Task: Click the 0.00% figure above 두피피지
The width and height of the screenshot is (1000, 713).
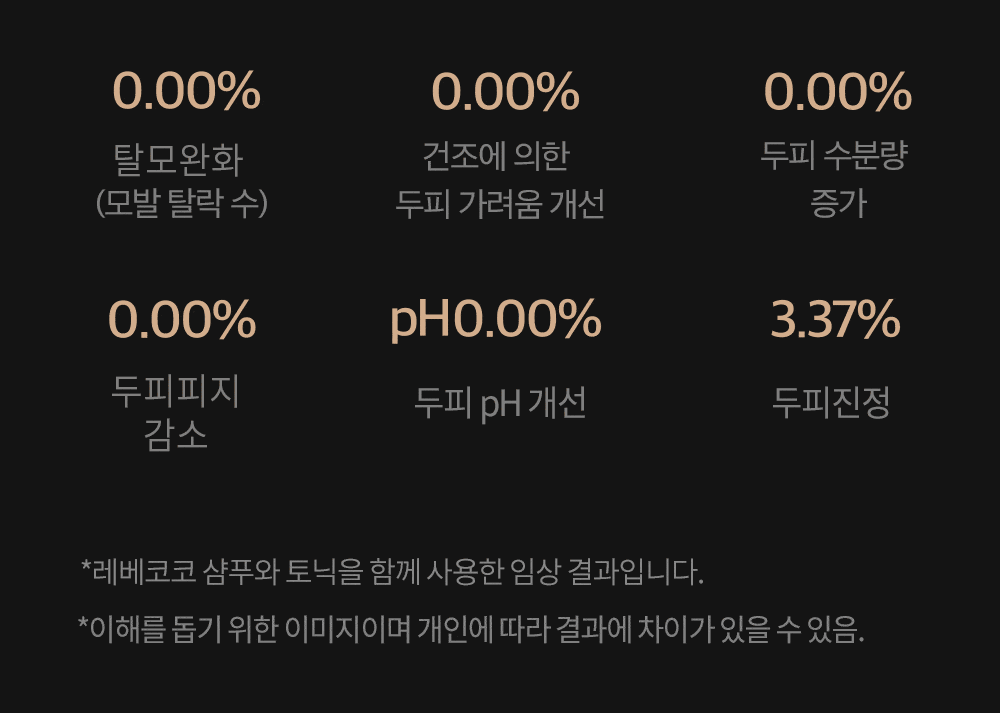Action: pos(182,320)
